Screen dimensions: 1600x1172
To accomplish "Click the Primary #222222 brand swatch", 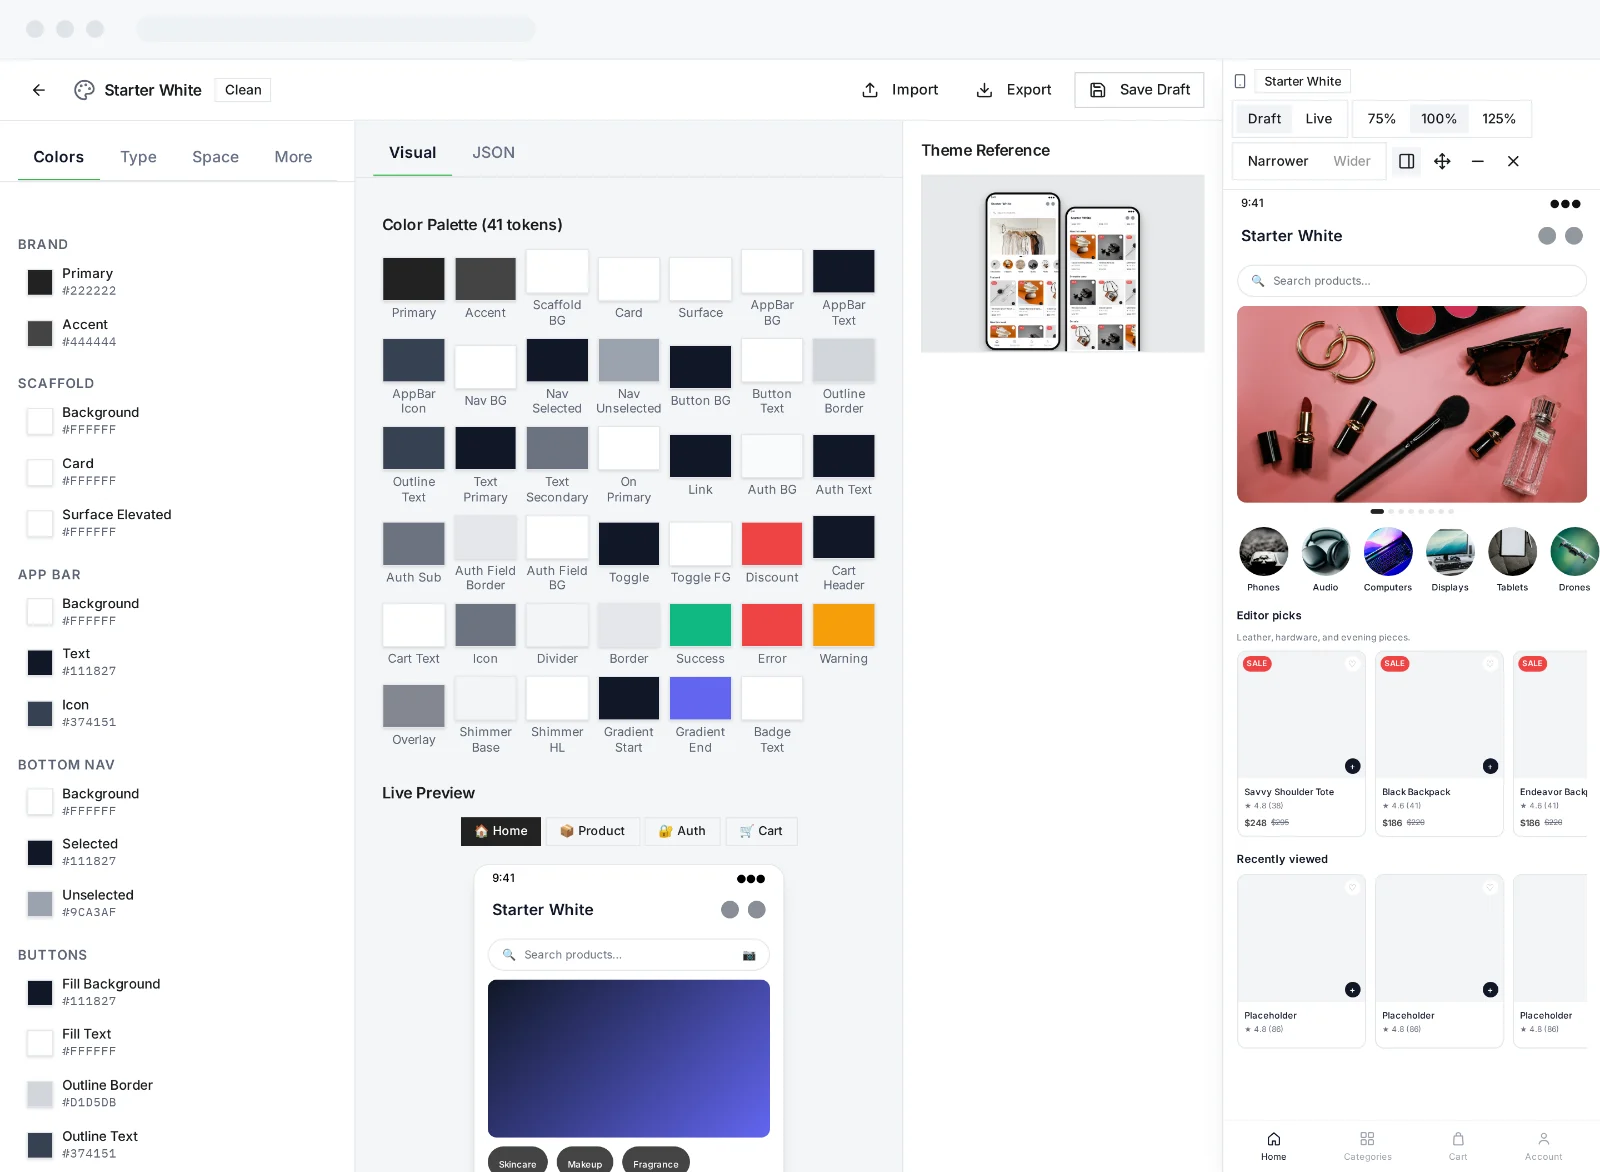I will pyautogui.click(x=40, y=282).
